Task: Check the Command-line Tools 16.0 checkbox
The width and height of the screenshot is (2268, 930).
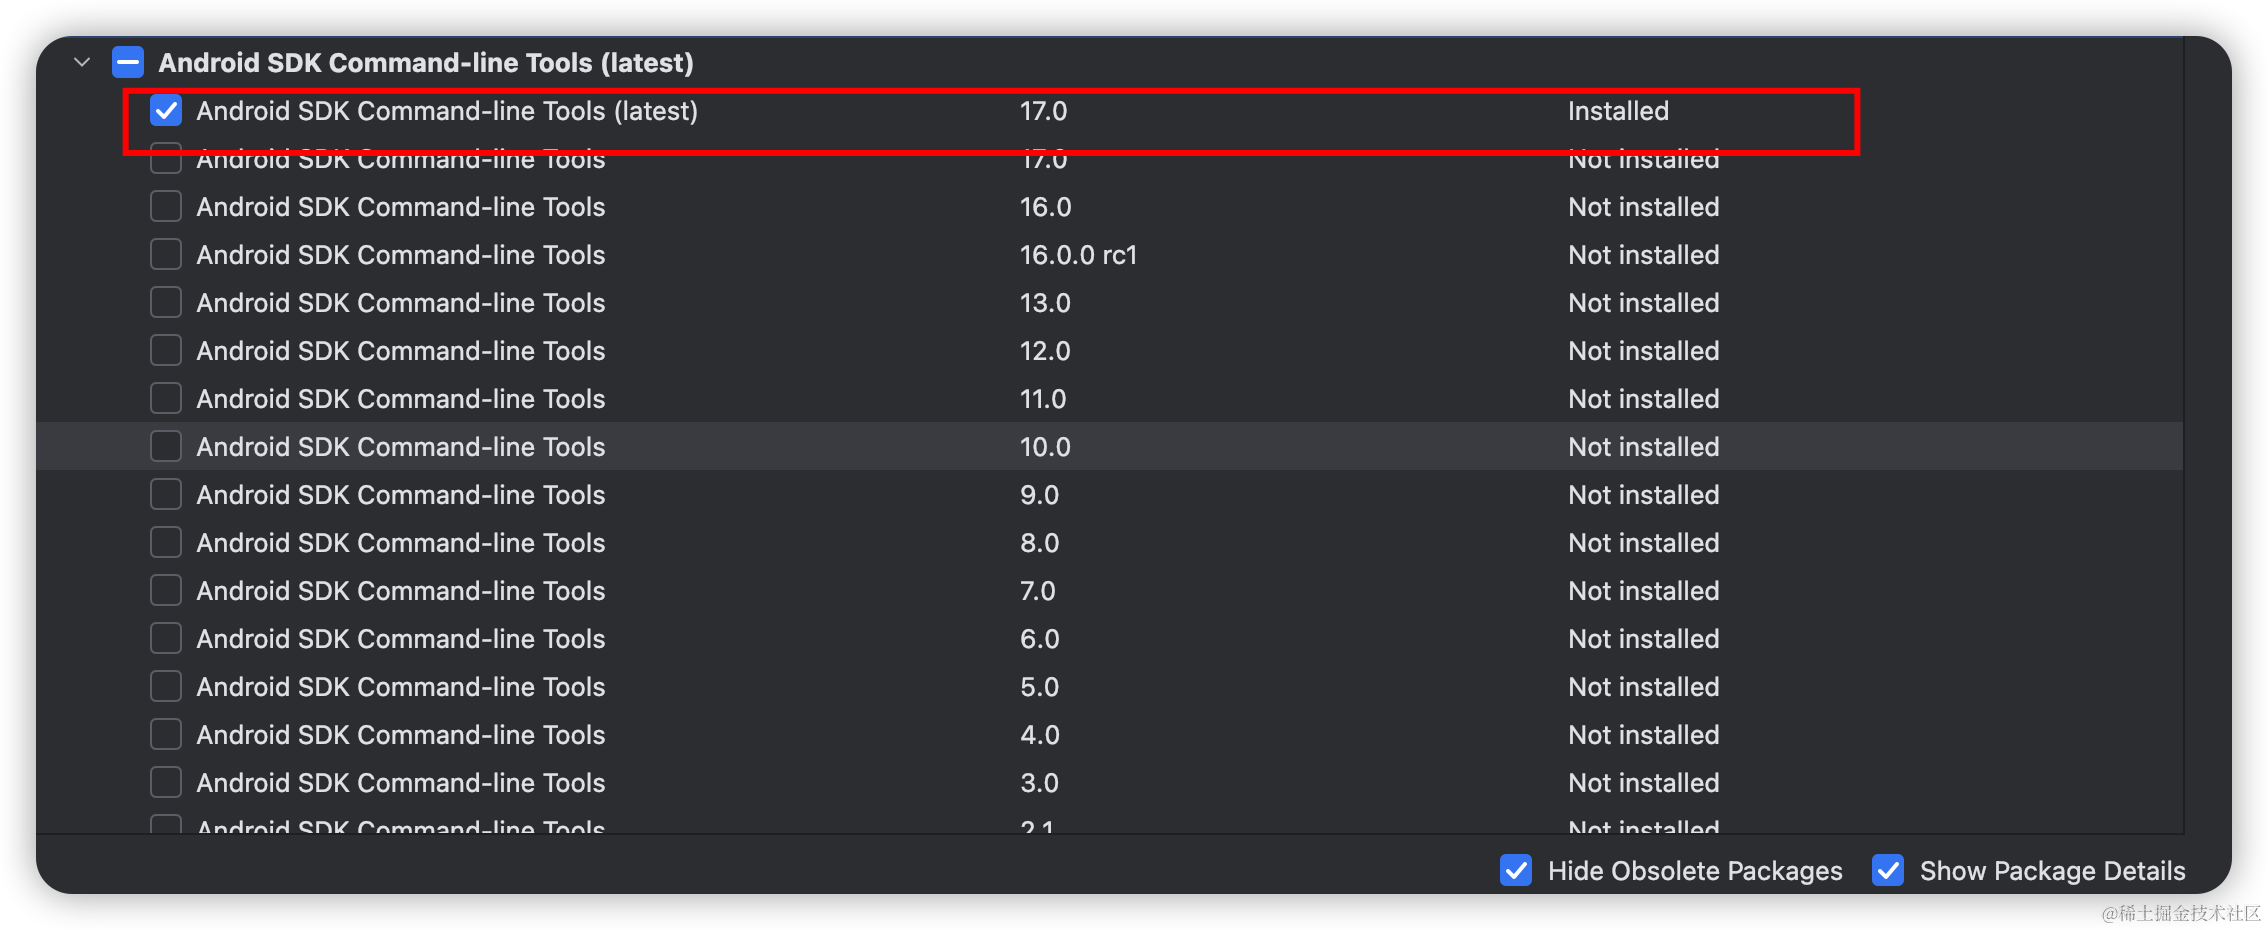Action: [x=166, y=207]
